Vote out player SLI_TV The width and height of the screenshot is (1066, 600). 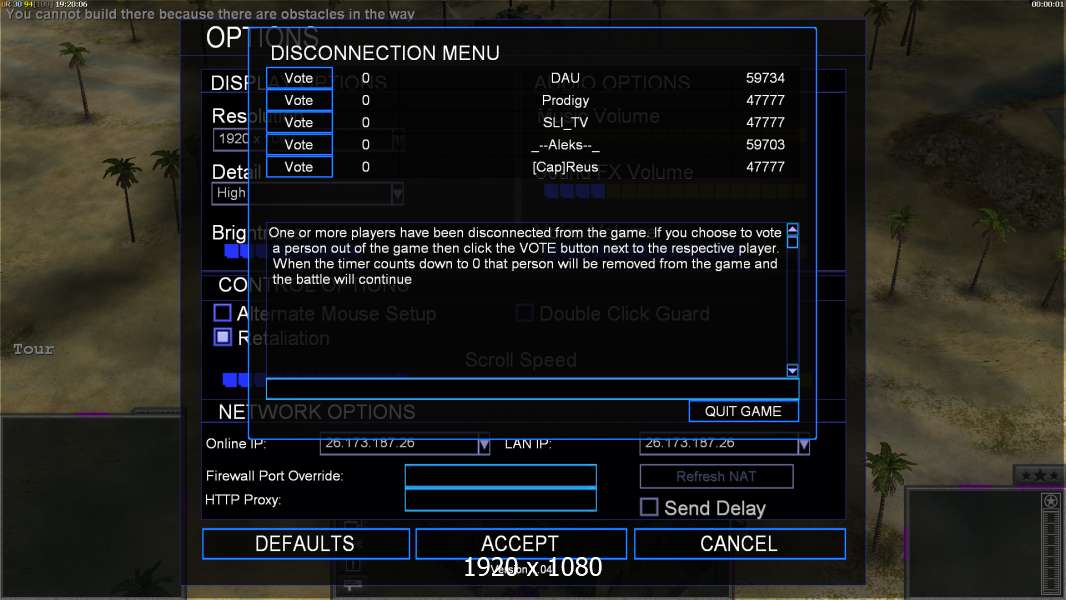pyautogui.click(x=299, y=123)
